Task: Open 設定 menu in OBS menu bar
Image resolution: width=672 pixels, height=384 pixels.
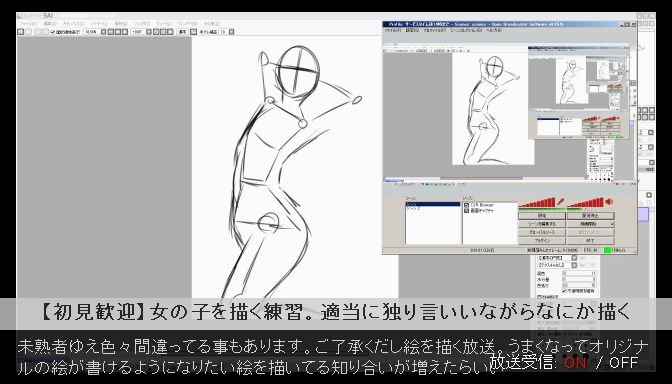Action: tap(412, 30)
